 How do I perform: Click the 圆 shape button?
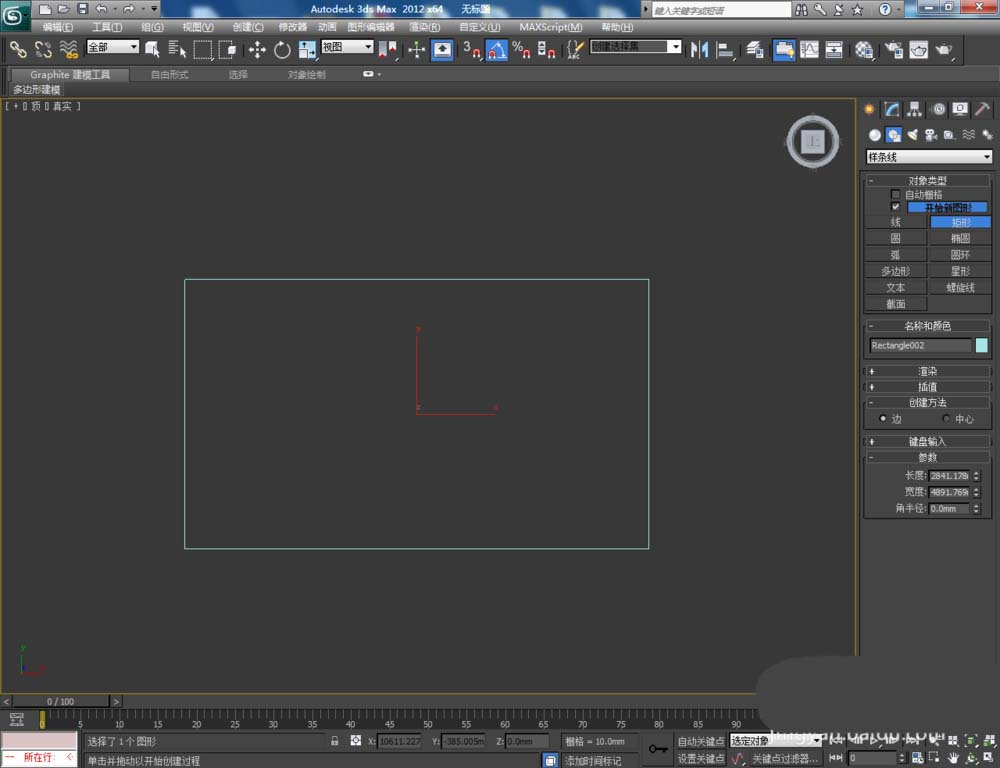(895, 238)
